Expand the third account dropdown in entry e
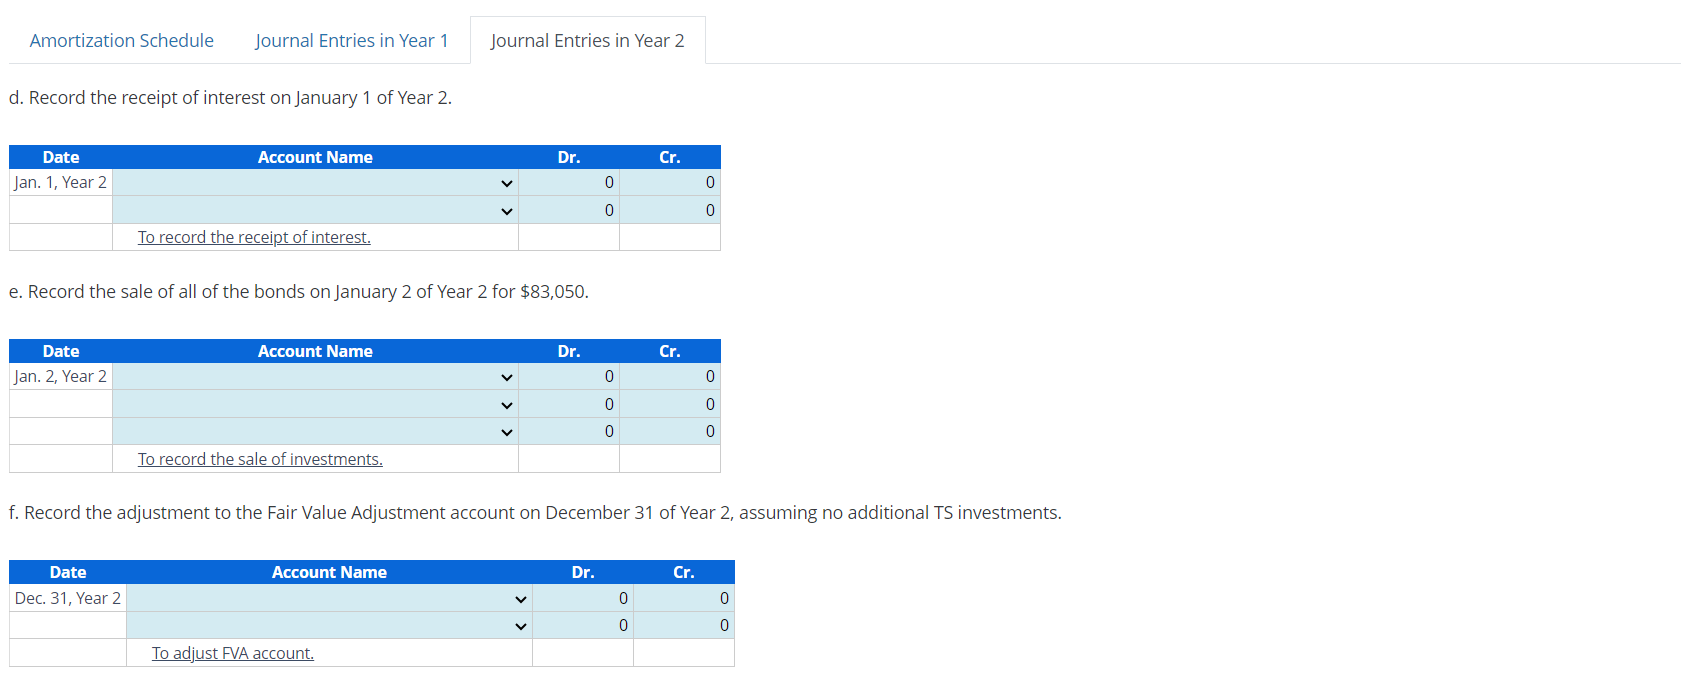This screenshot has height=680, width=1681. pyautogui.click(x=507, y=431)
